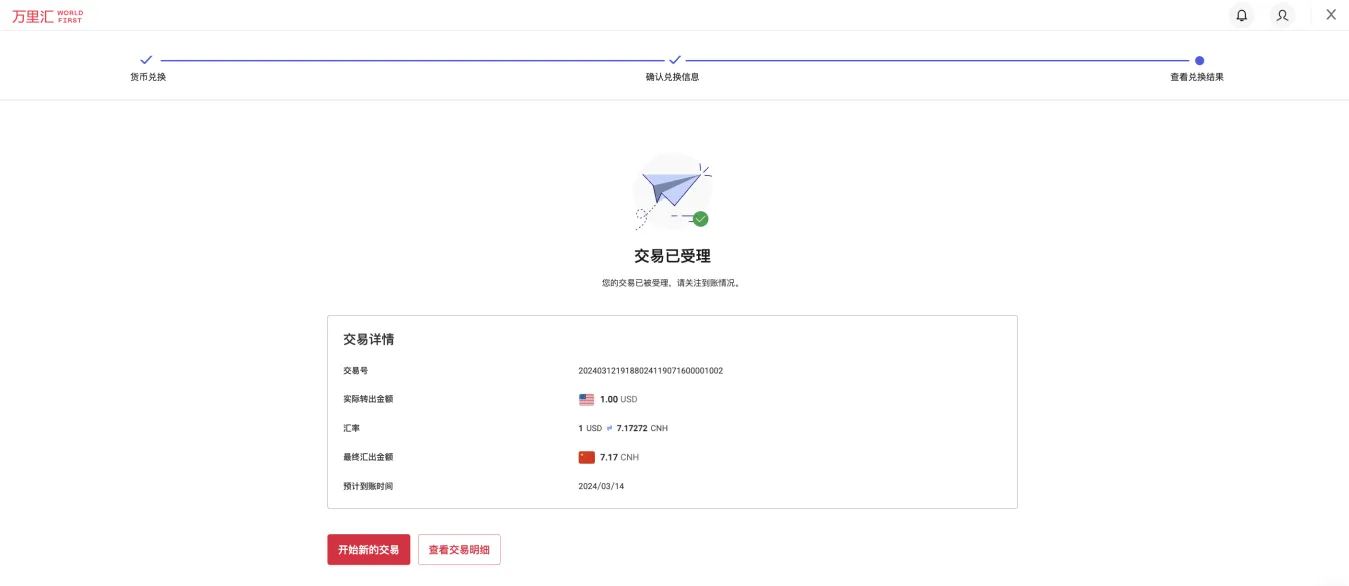This screenshot has height=586, width=1349.
Task: Close the exchange page with X
Action: [x=1331, y=15]
